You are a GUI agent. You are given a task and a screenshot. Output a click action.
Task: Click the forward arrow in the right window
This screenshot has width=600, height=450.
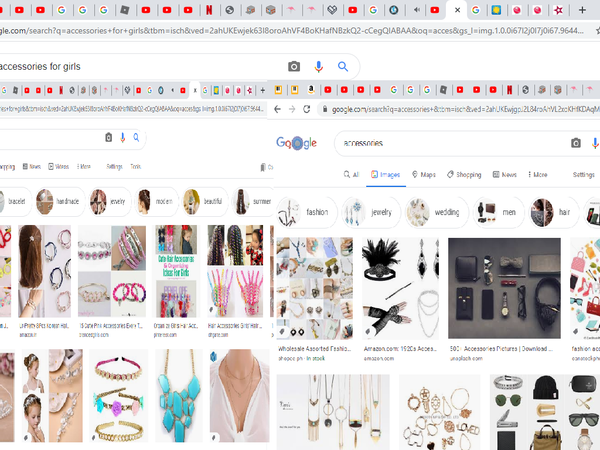click(292, 109)
